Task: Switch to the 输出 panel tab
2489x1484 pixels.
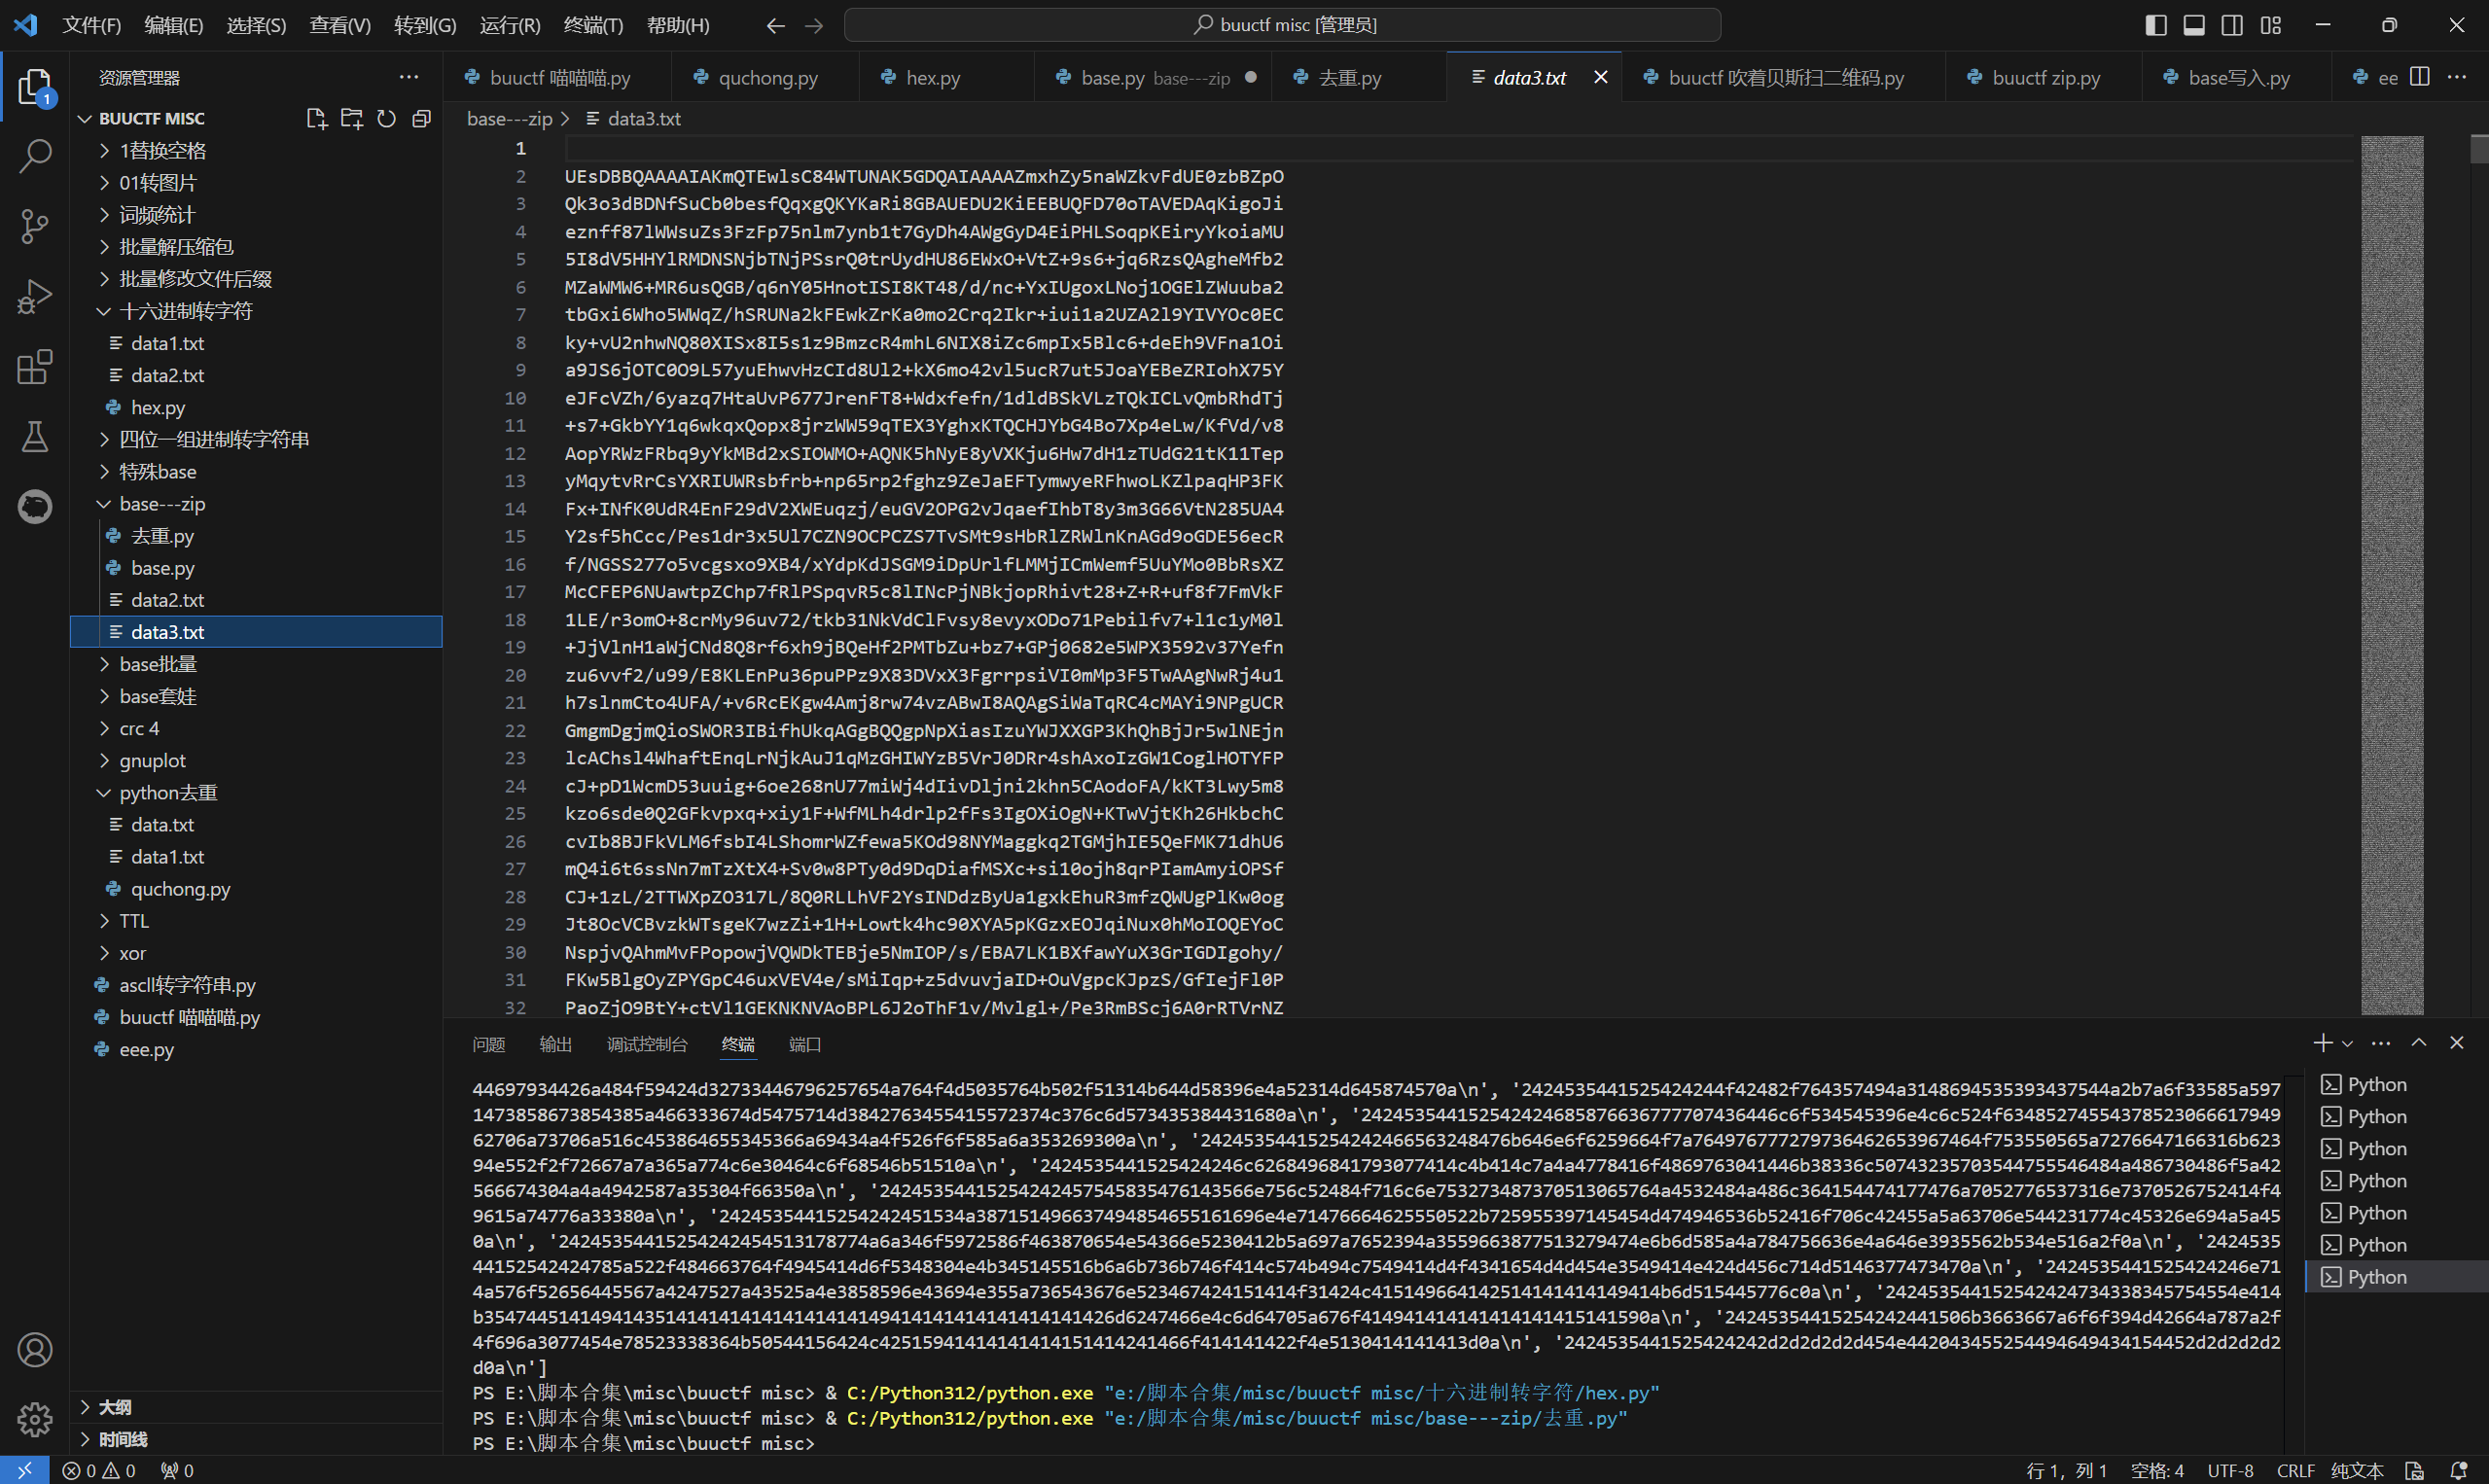Action: pos(555,1044)
